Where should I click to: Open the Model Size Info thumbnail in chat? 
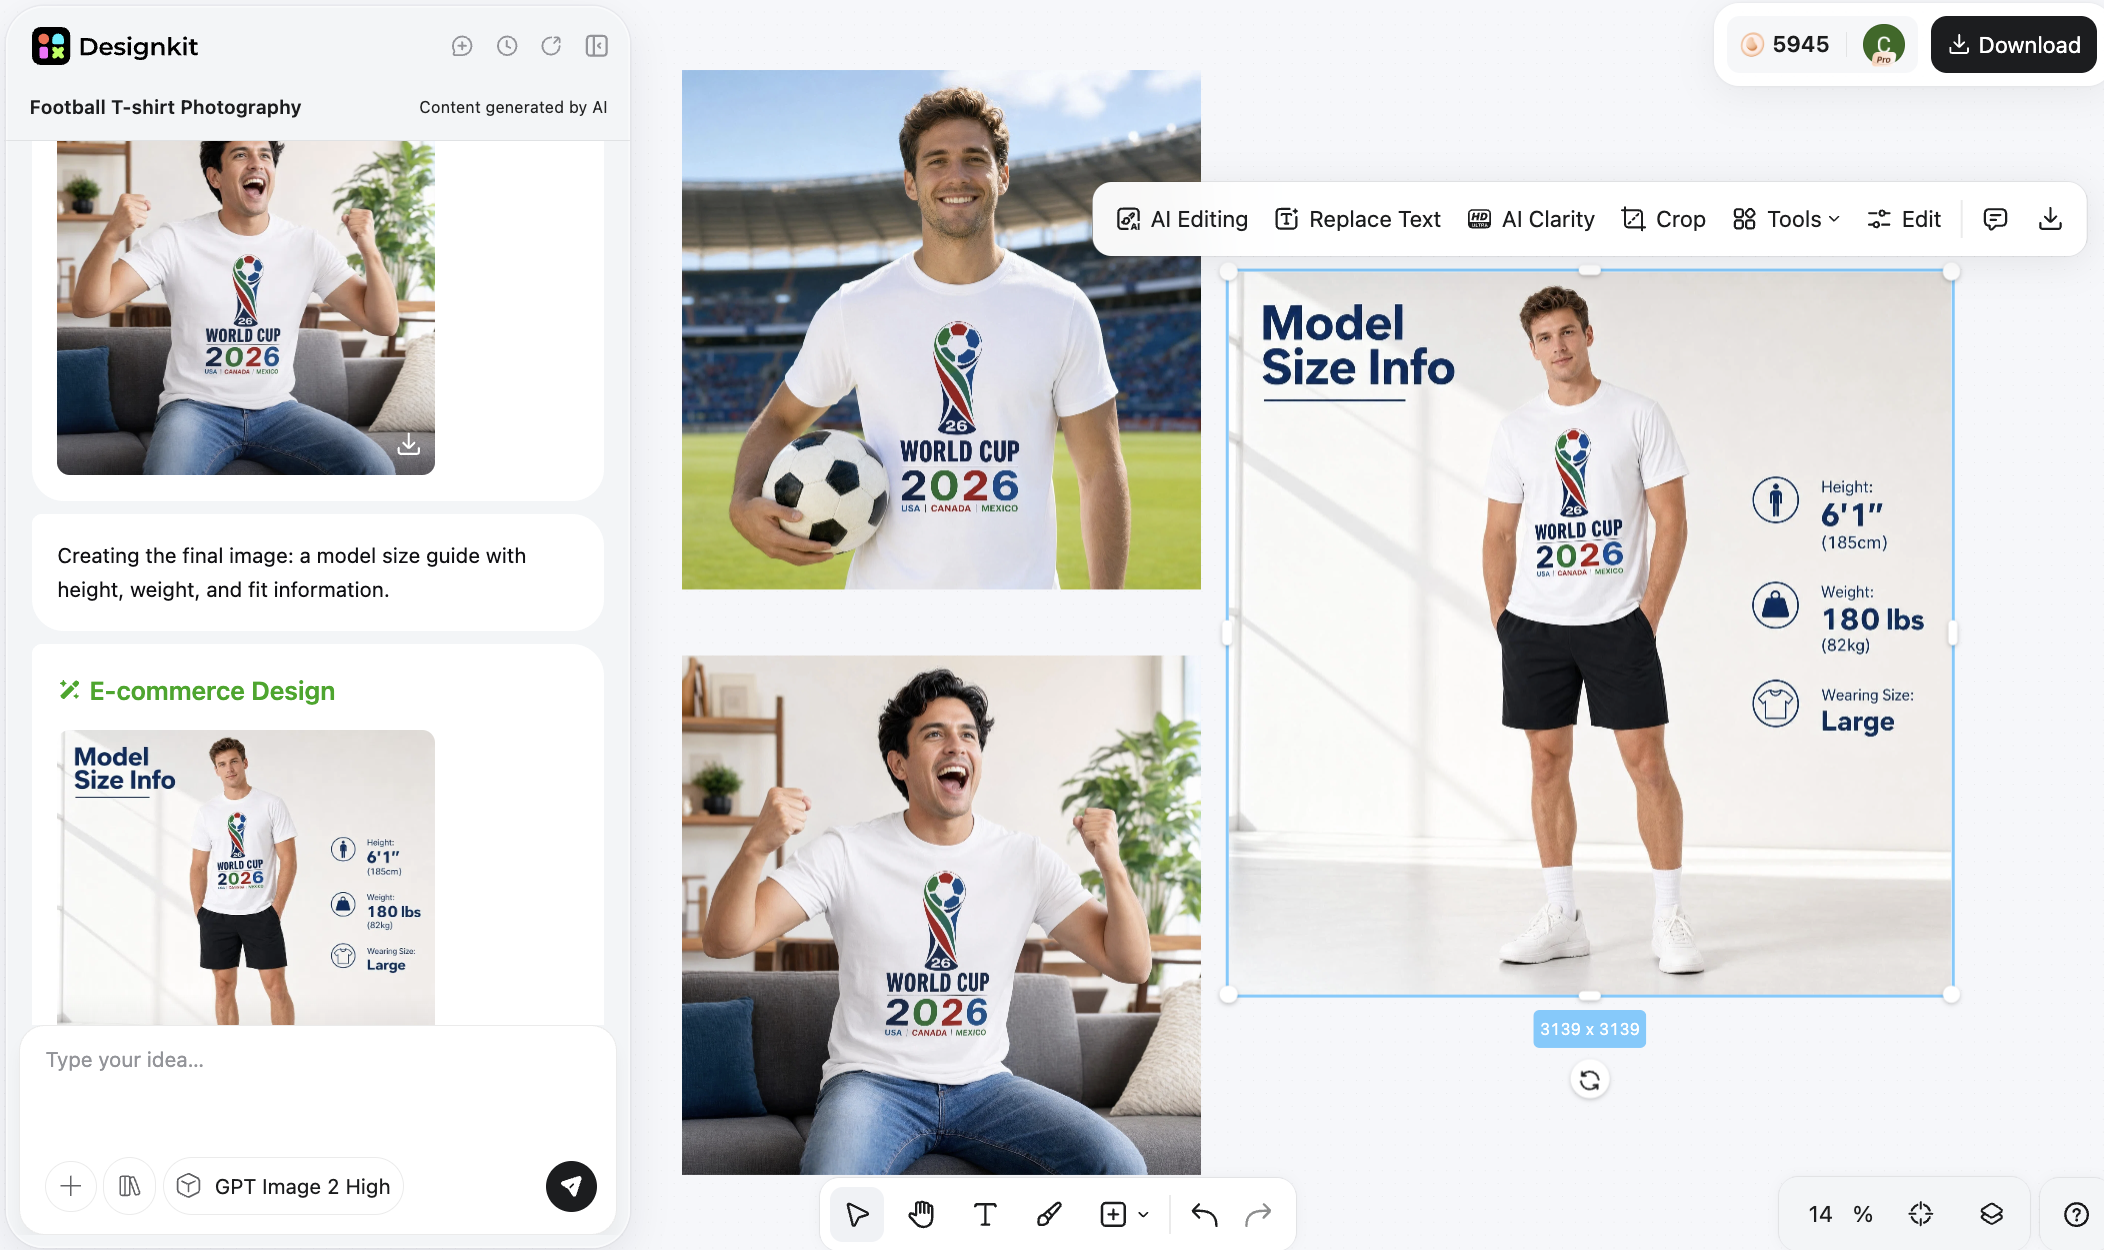[x=246, y=877]
